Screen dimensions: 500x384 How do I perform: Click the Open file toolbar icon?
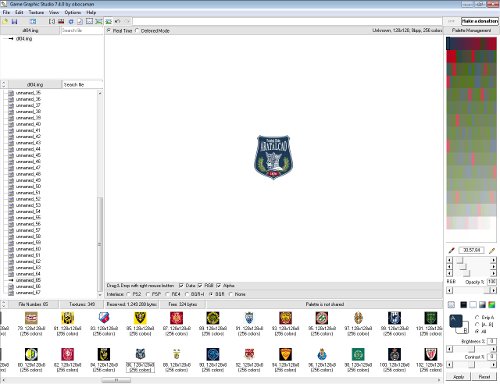[x=5, y=21]
